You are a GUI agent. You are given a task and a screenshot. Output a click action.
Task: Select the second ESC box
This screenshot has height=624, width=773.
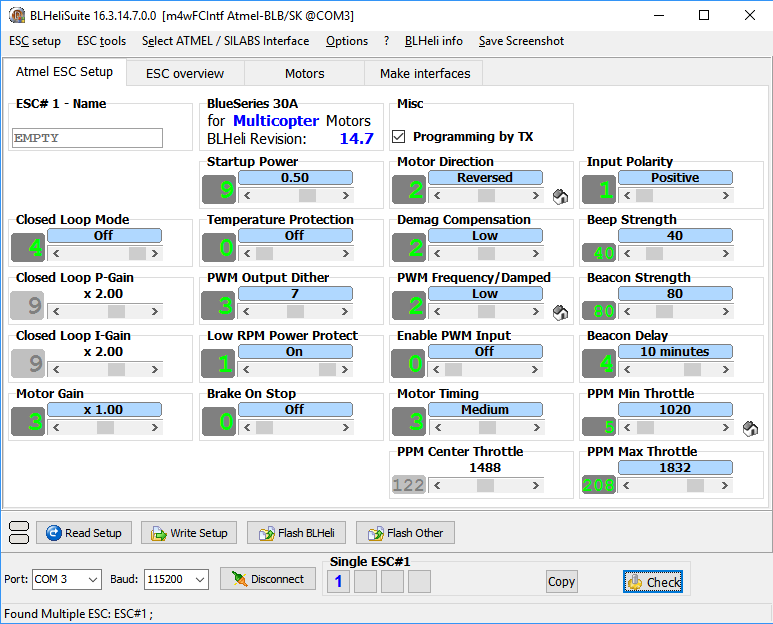365,581
